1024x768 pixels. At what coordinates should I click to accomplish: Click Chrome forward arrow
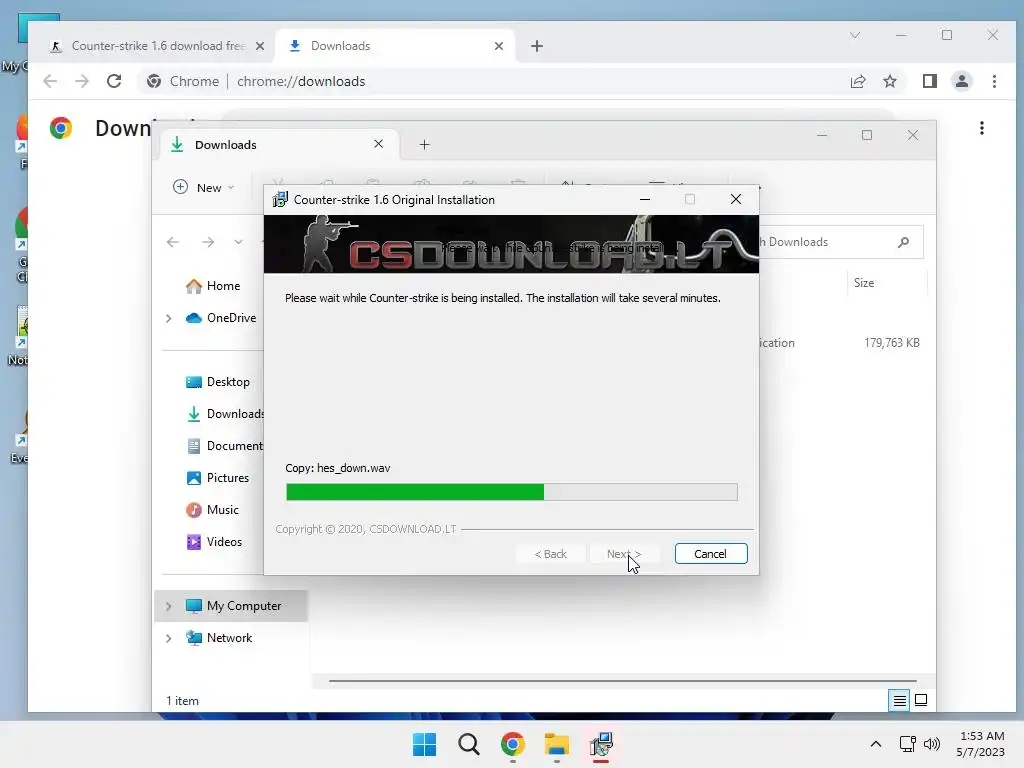pos(82,81)
